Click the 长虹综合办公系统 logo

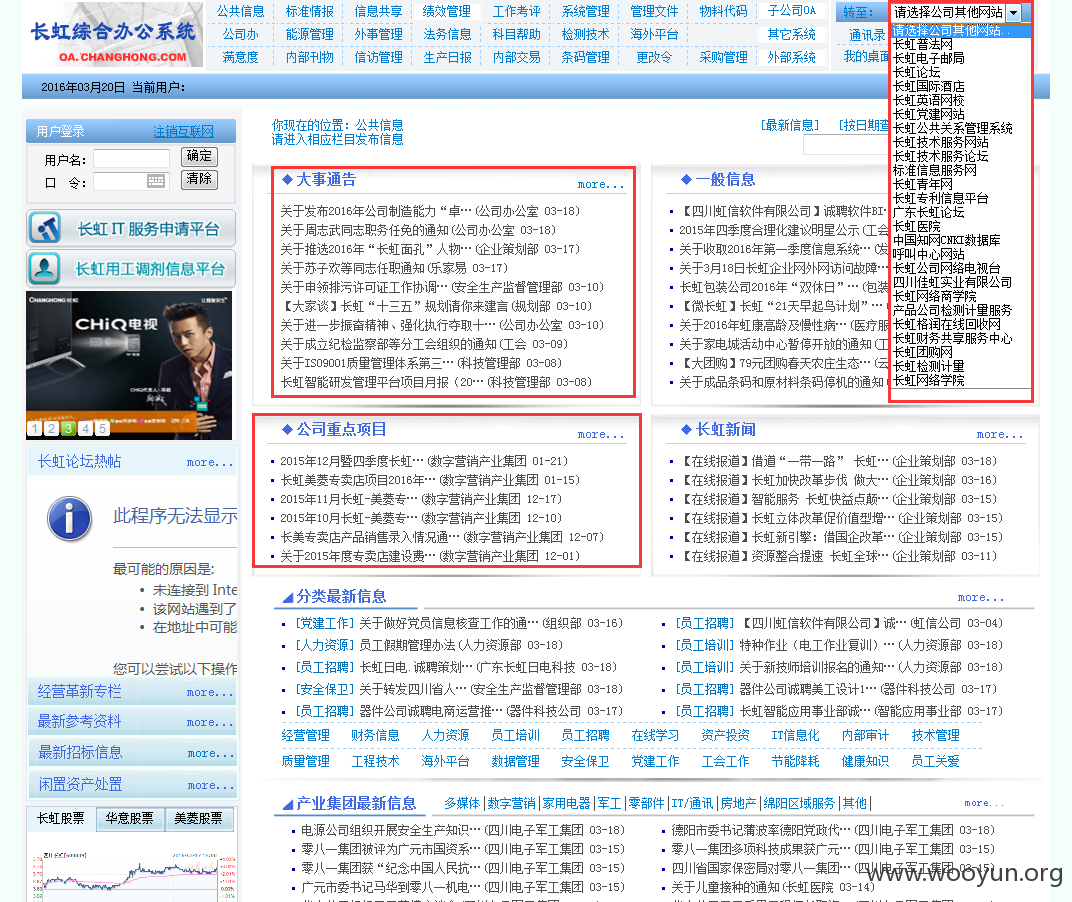point(113,35)
